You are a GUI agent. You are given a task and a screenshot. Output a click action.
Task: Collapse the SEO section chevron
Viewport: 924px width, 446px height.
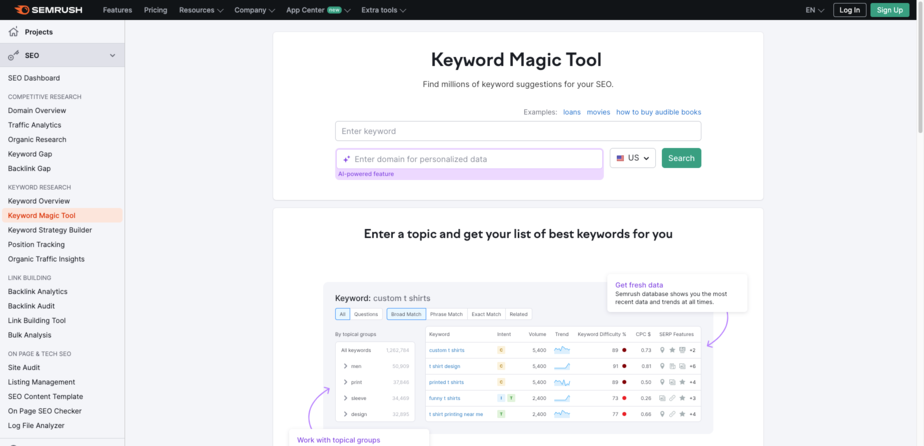(113, 55)
